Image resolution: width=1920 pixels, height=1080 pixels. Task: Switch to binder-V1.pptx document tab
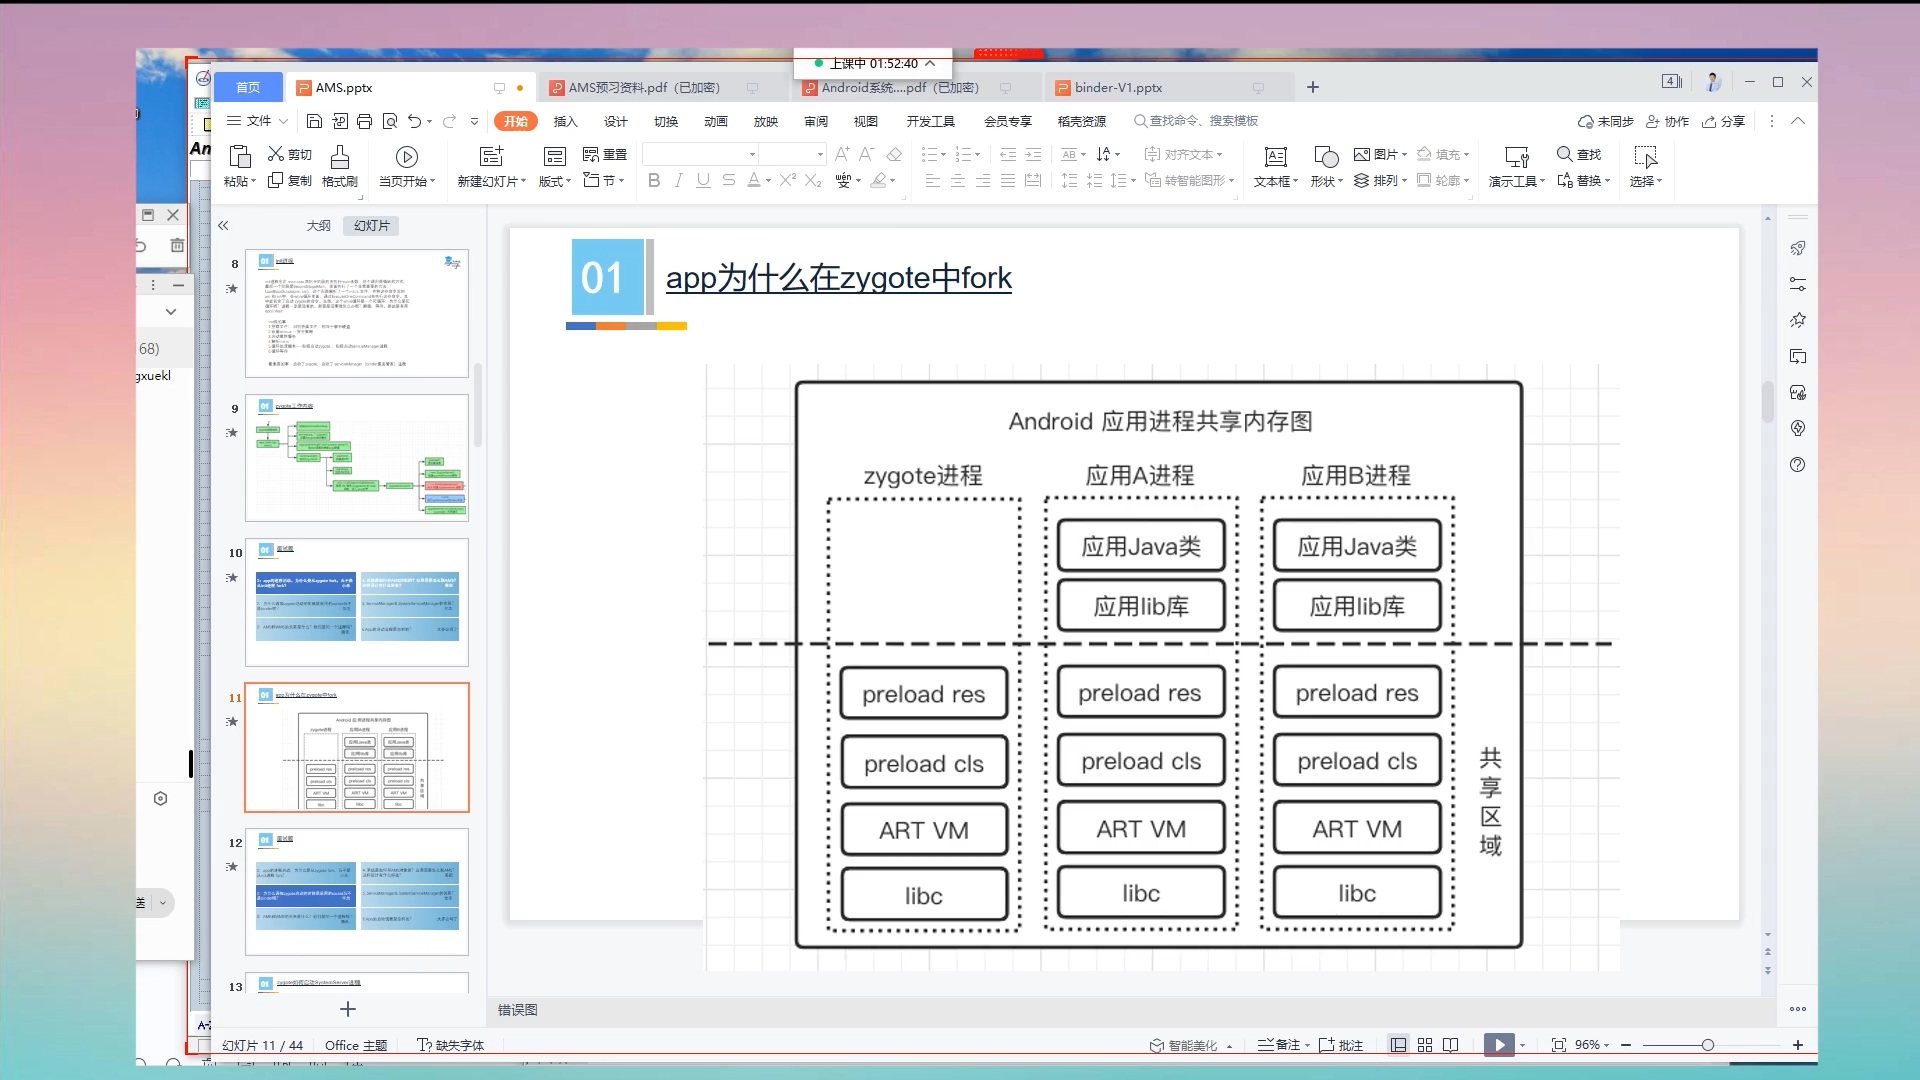point(1118,88)
